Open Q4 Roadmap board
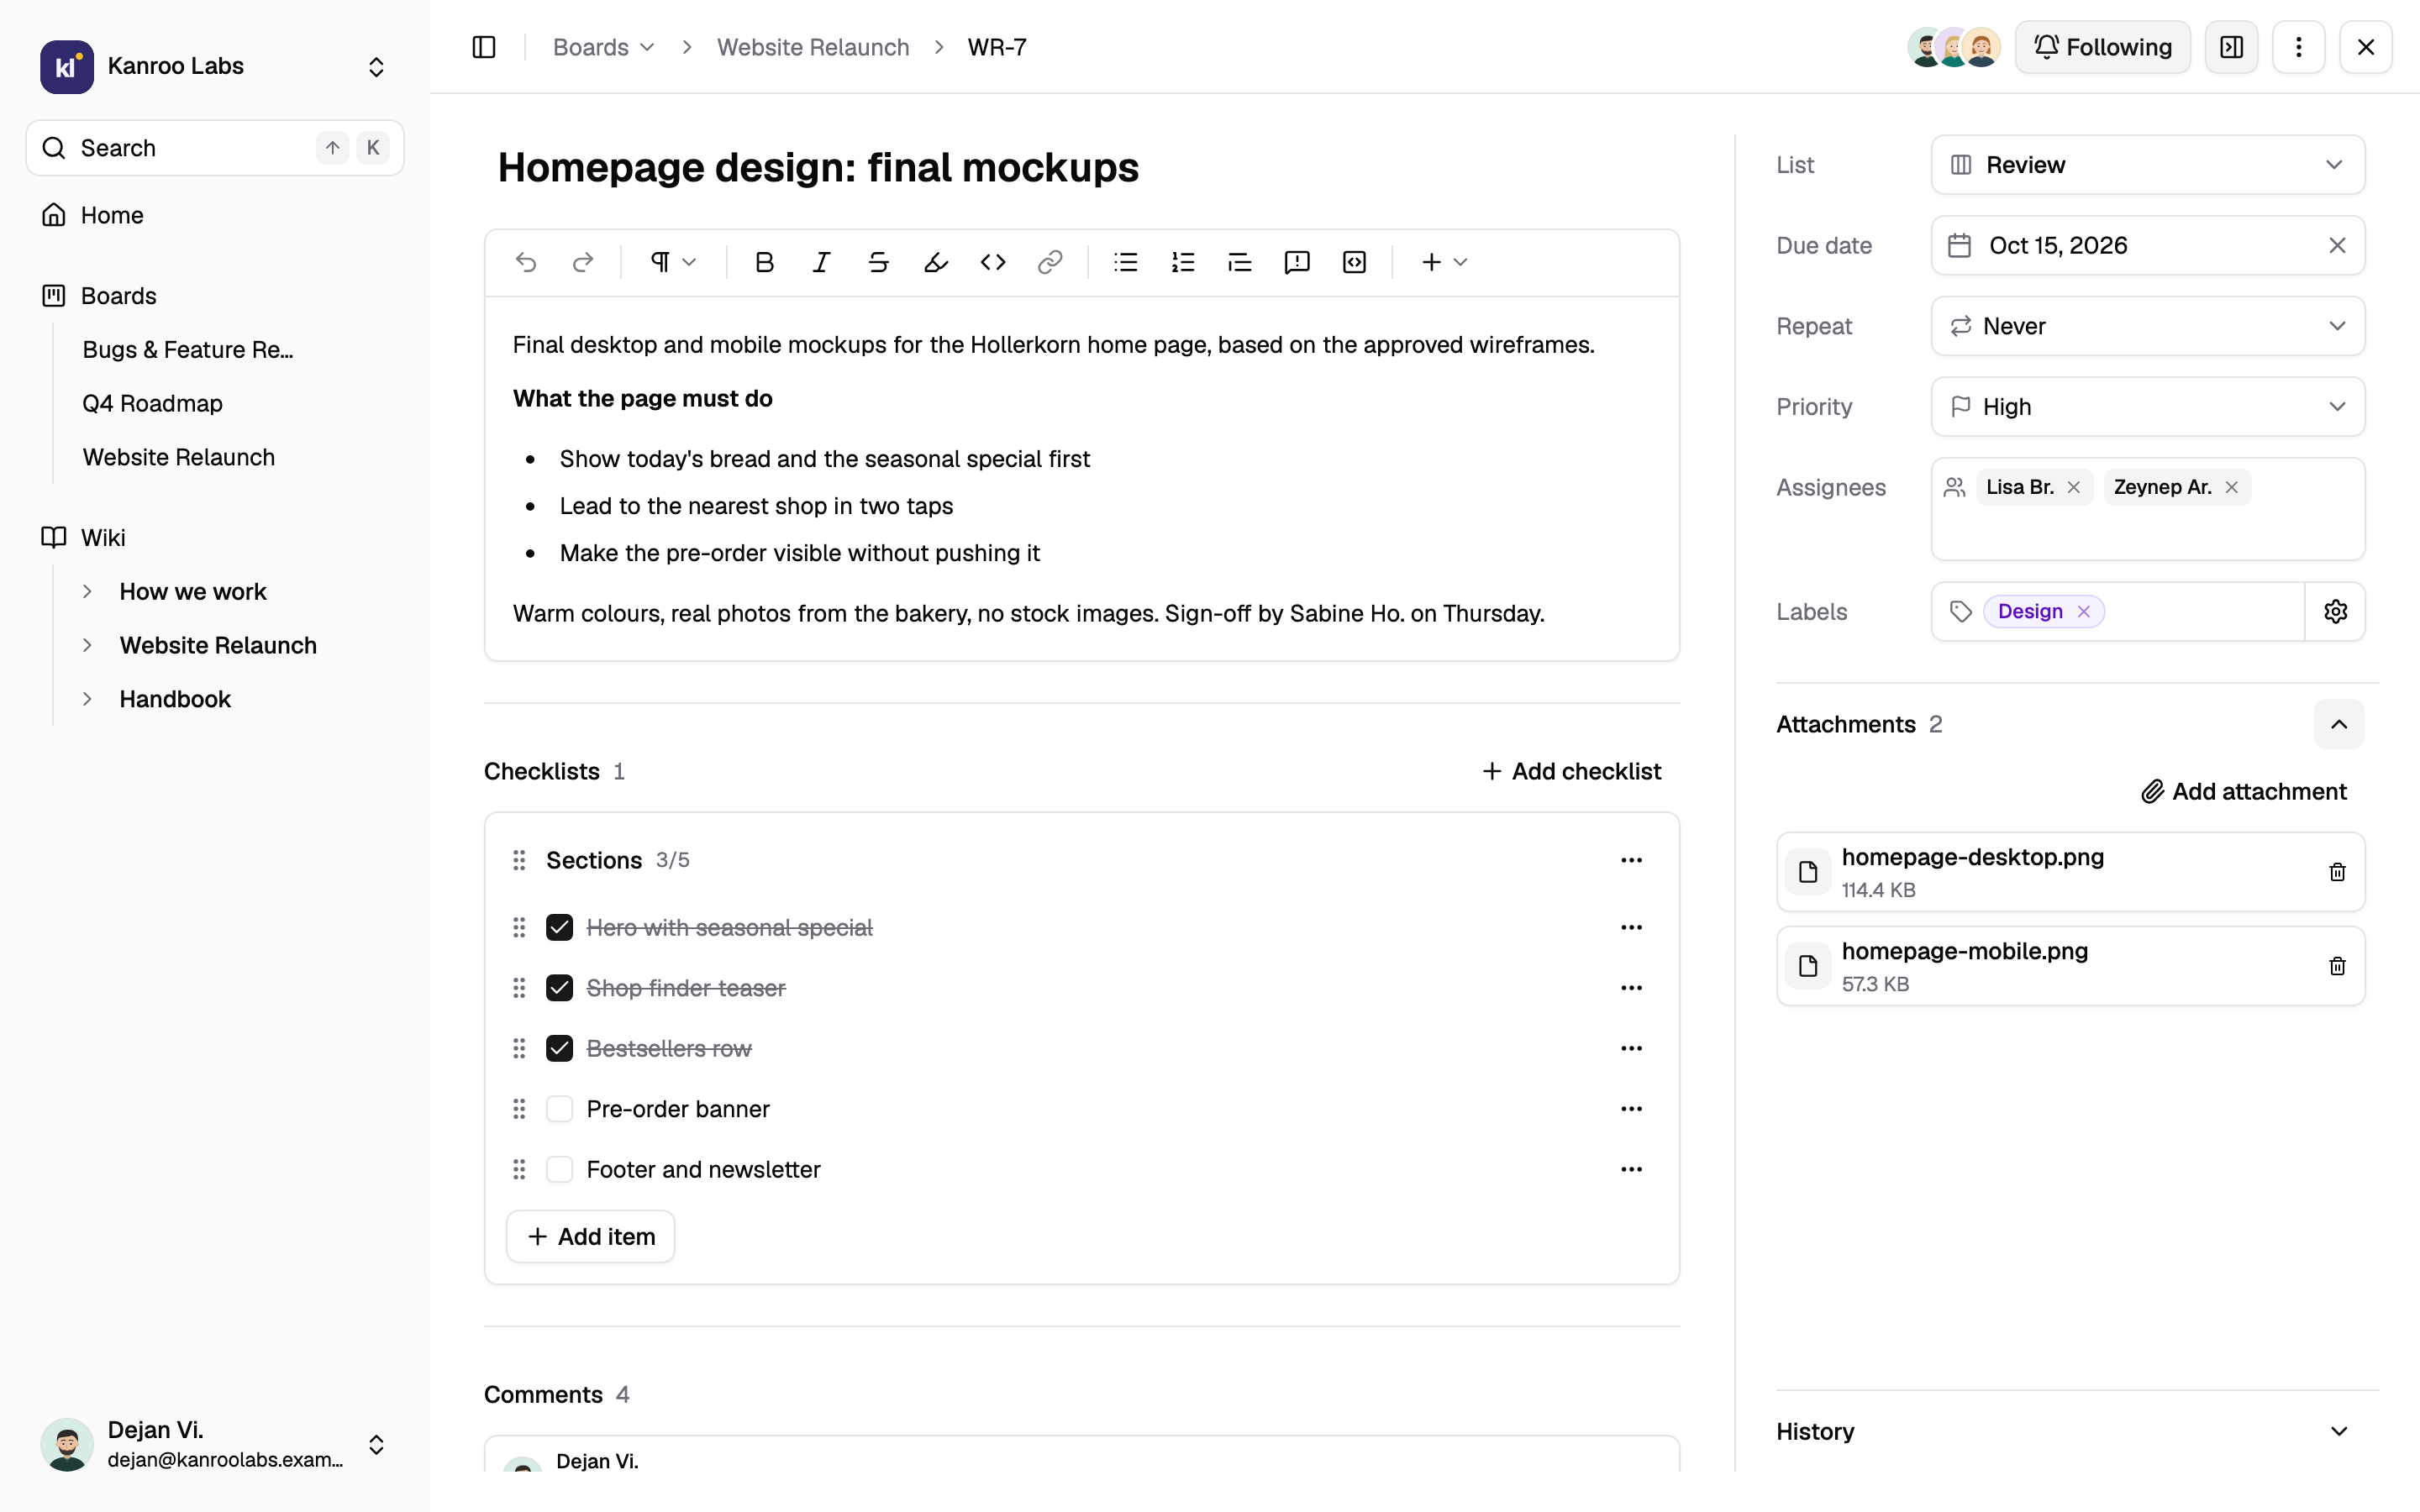This screenshot has height=1512, width=2420. (x=152, y=403)
